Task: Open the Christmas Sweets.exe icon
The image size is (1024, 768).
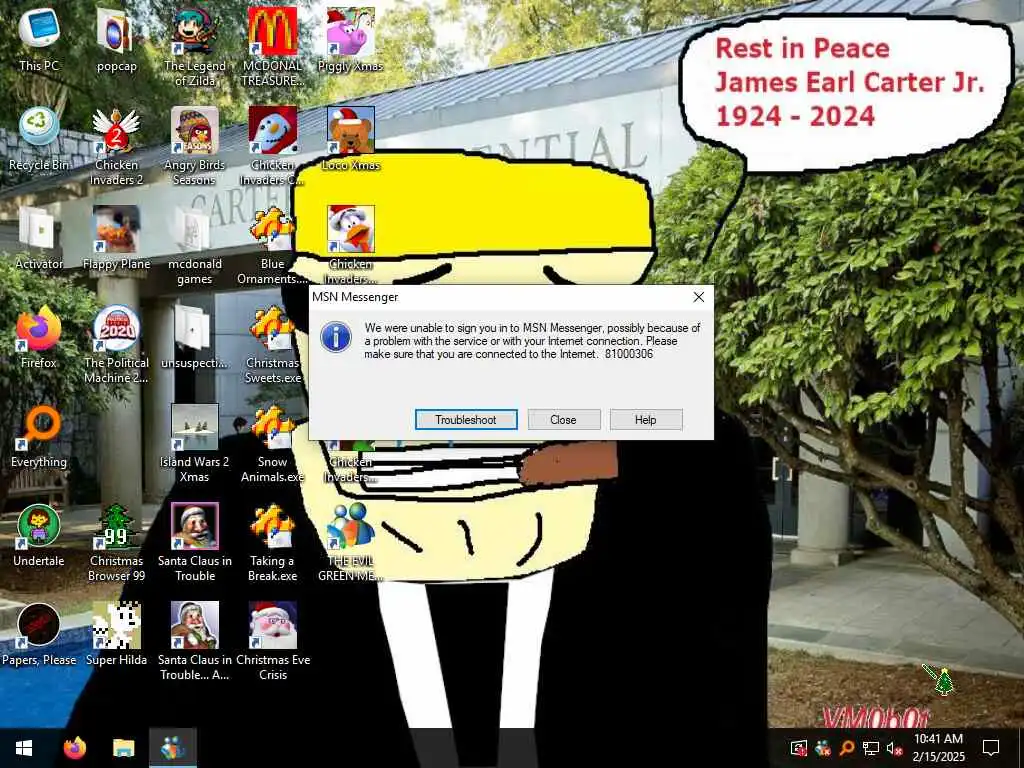Action: tap(272, 344)
